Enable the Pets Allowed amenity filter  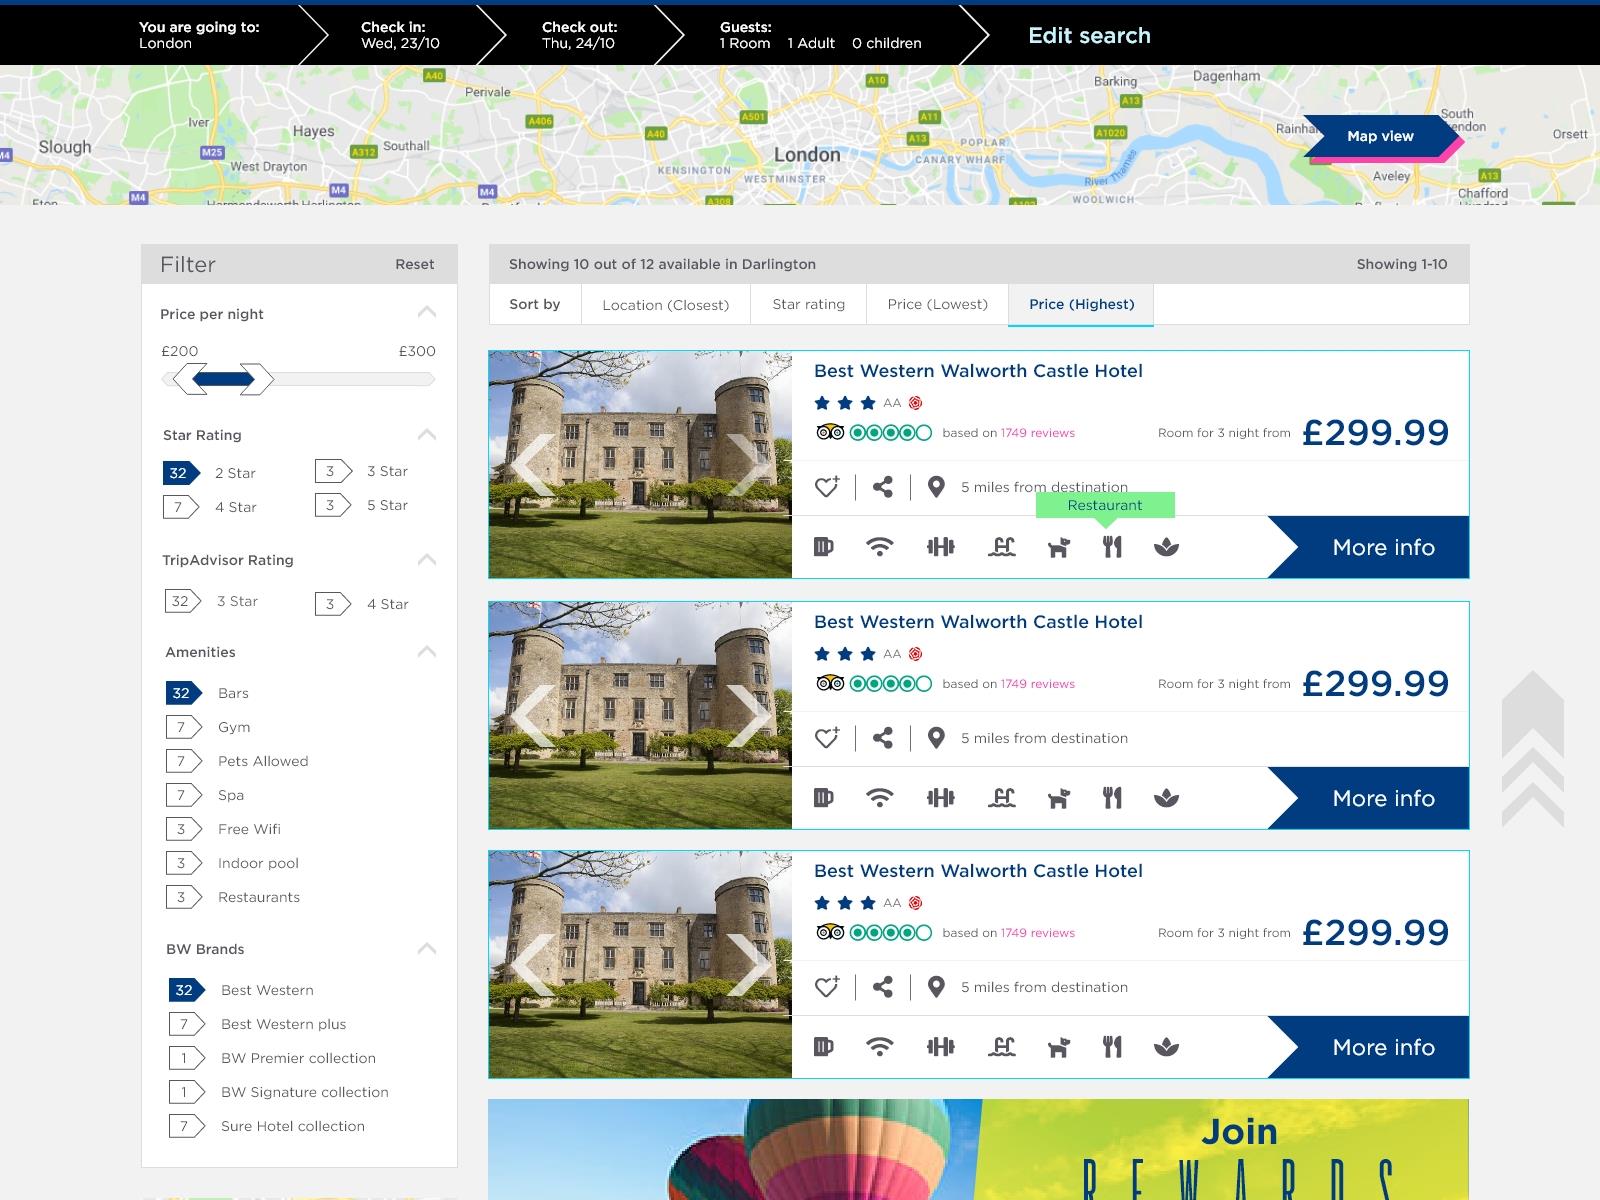[185, 761]
